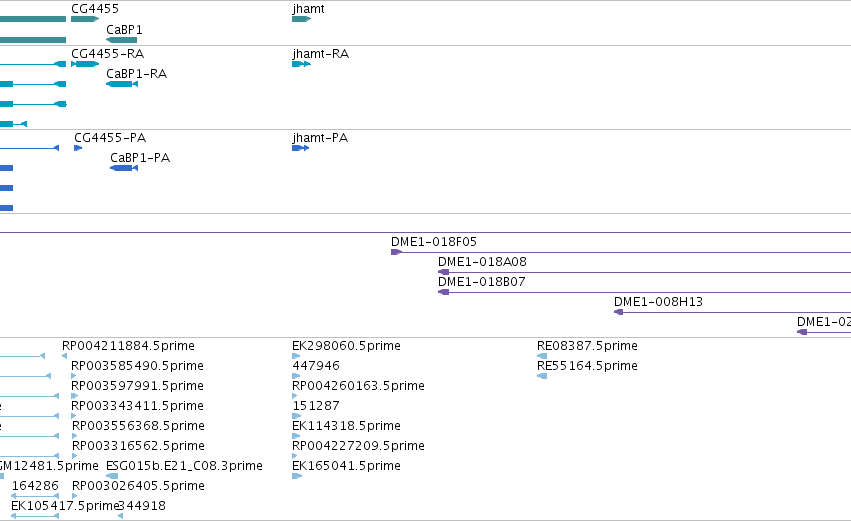Select the CG4455-PA protein feature
Image resolution: width=851 pixels, height=521 pixels.
tap(78, 148)
